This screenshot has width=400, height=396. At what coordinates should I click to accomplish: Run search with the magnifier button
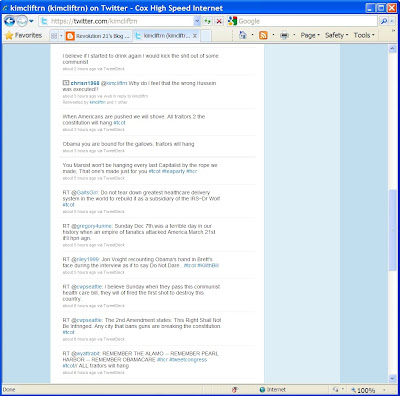(384, 21)
